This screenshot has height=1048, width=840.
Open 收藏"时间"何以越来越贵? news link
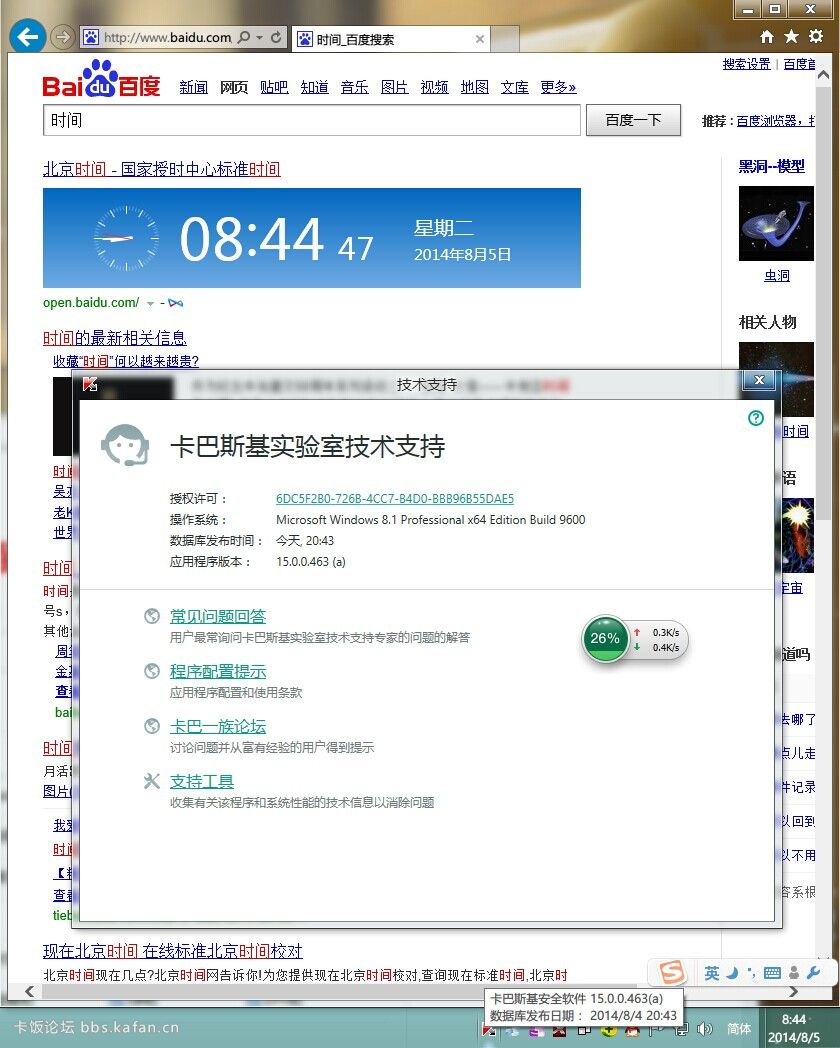pyautogui.click(x=126, y=362)
